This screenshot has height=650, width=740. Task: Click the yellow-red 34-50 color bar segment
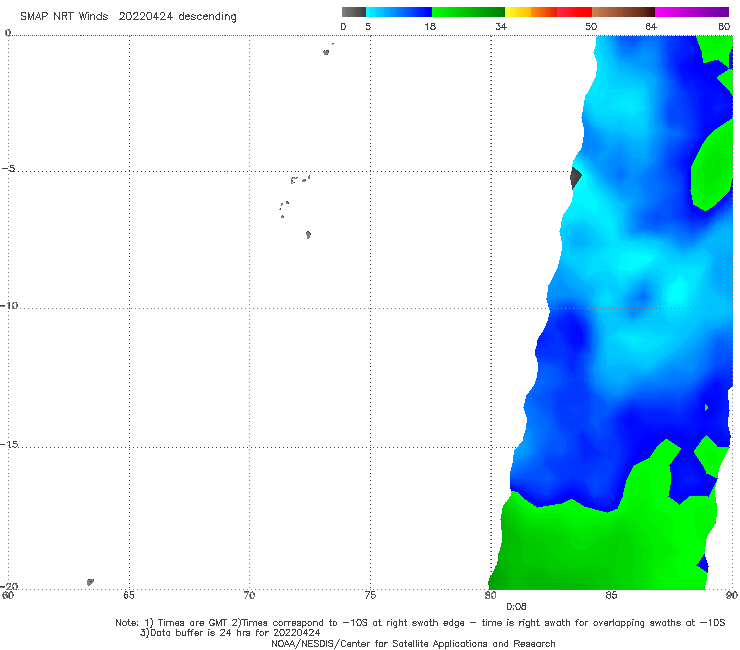point(548,12)
